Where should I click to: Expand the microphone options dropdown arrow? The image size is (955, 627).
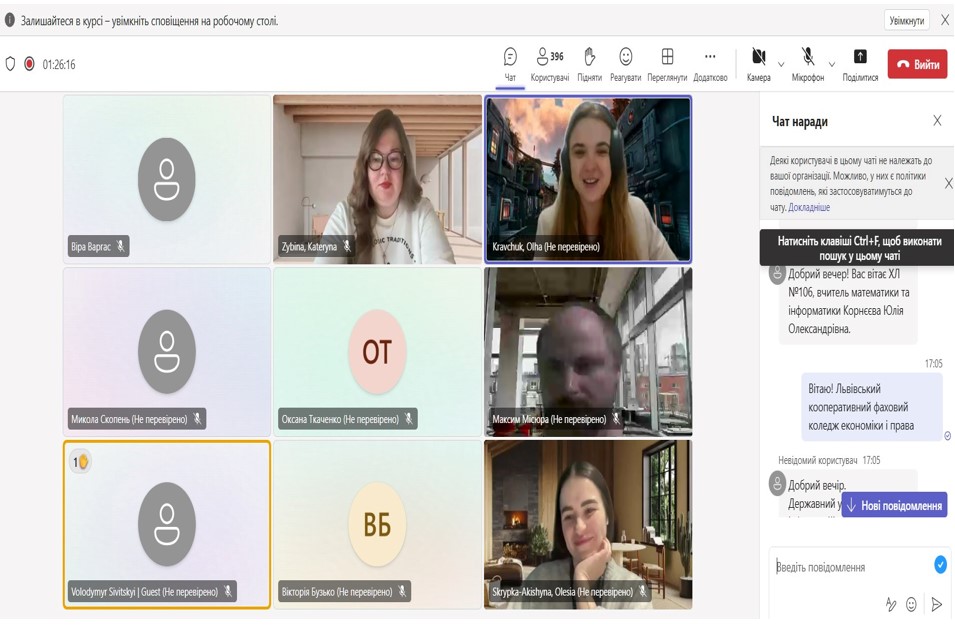point(831,65)
